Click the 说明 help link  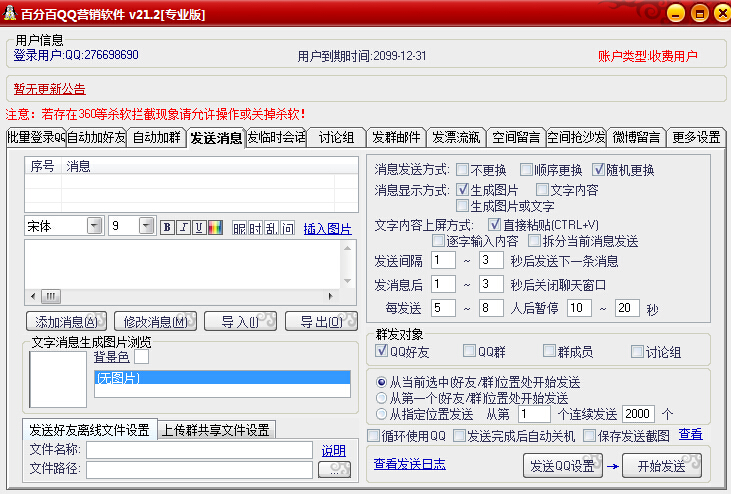pos(333,450)
